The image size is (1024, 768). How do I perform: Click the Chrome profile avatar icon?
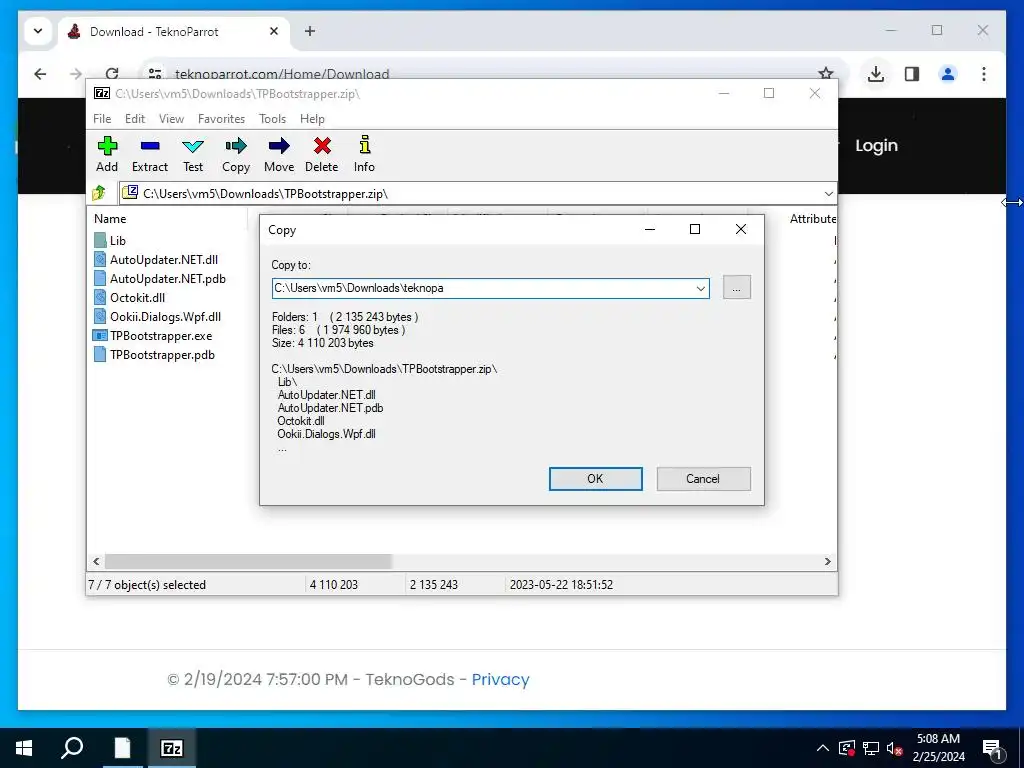click(x=948, y=74)
